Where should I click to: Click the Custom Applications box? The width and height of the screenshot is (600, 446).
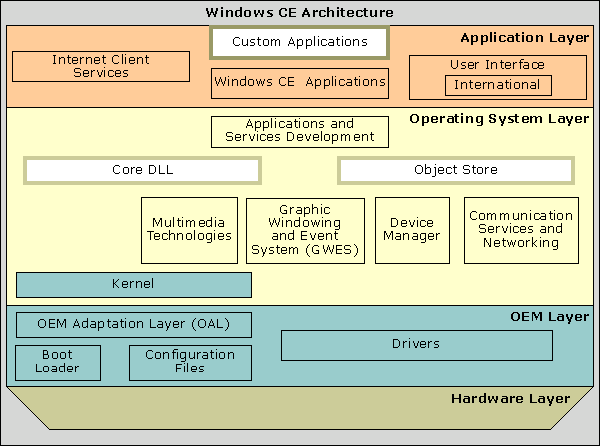[299, 43]
